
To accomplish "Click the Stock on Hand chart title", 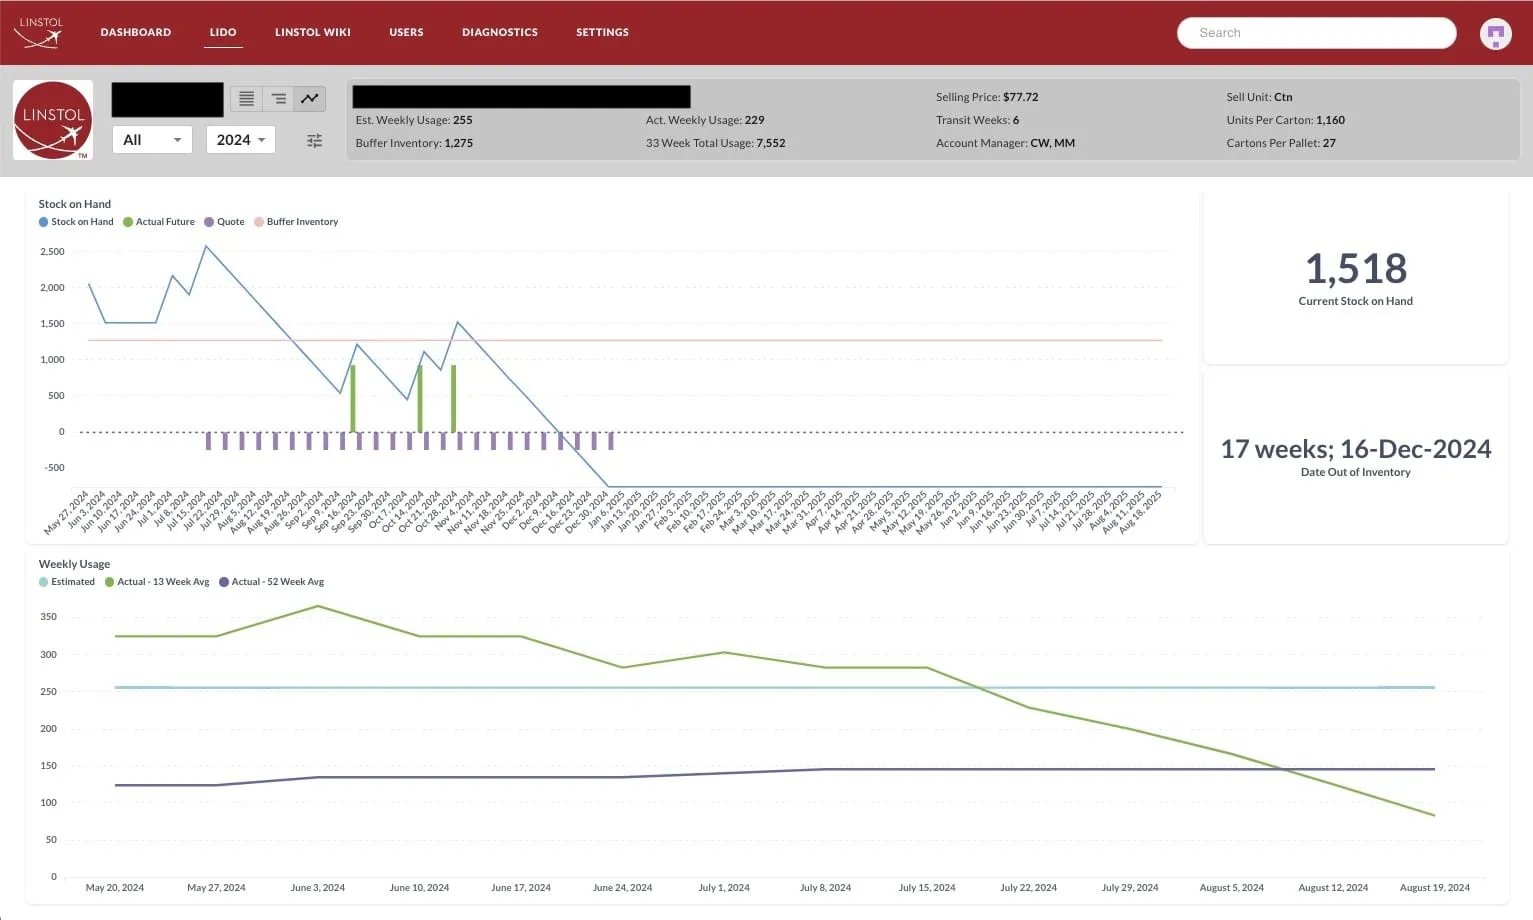I will (75, 204).
